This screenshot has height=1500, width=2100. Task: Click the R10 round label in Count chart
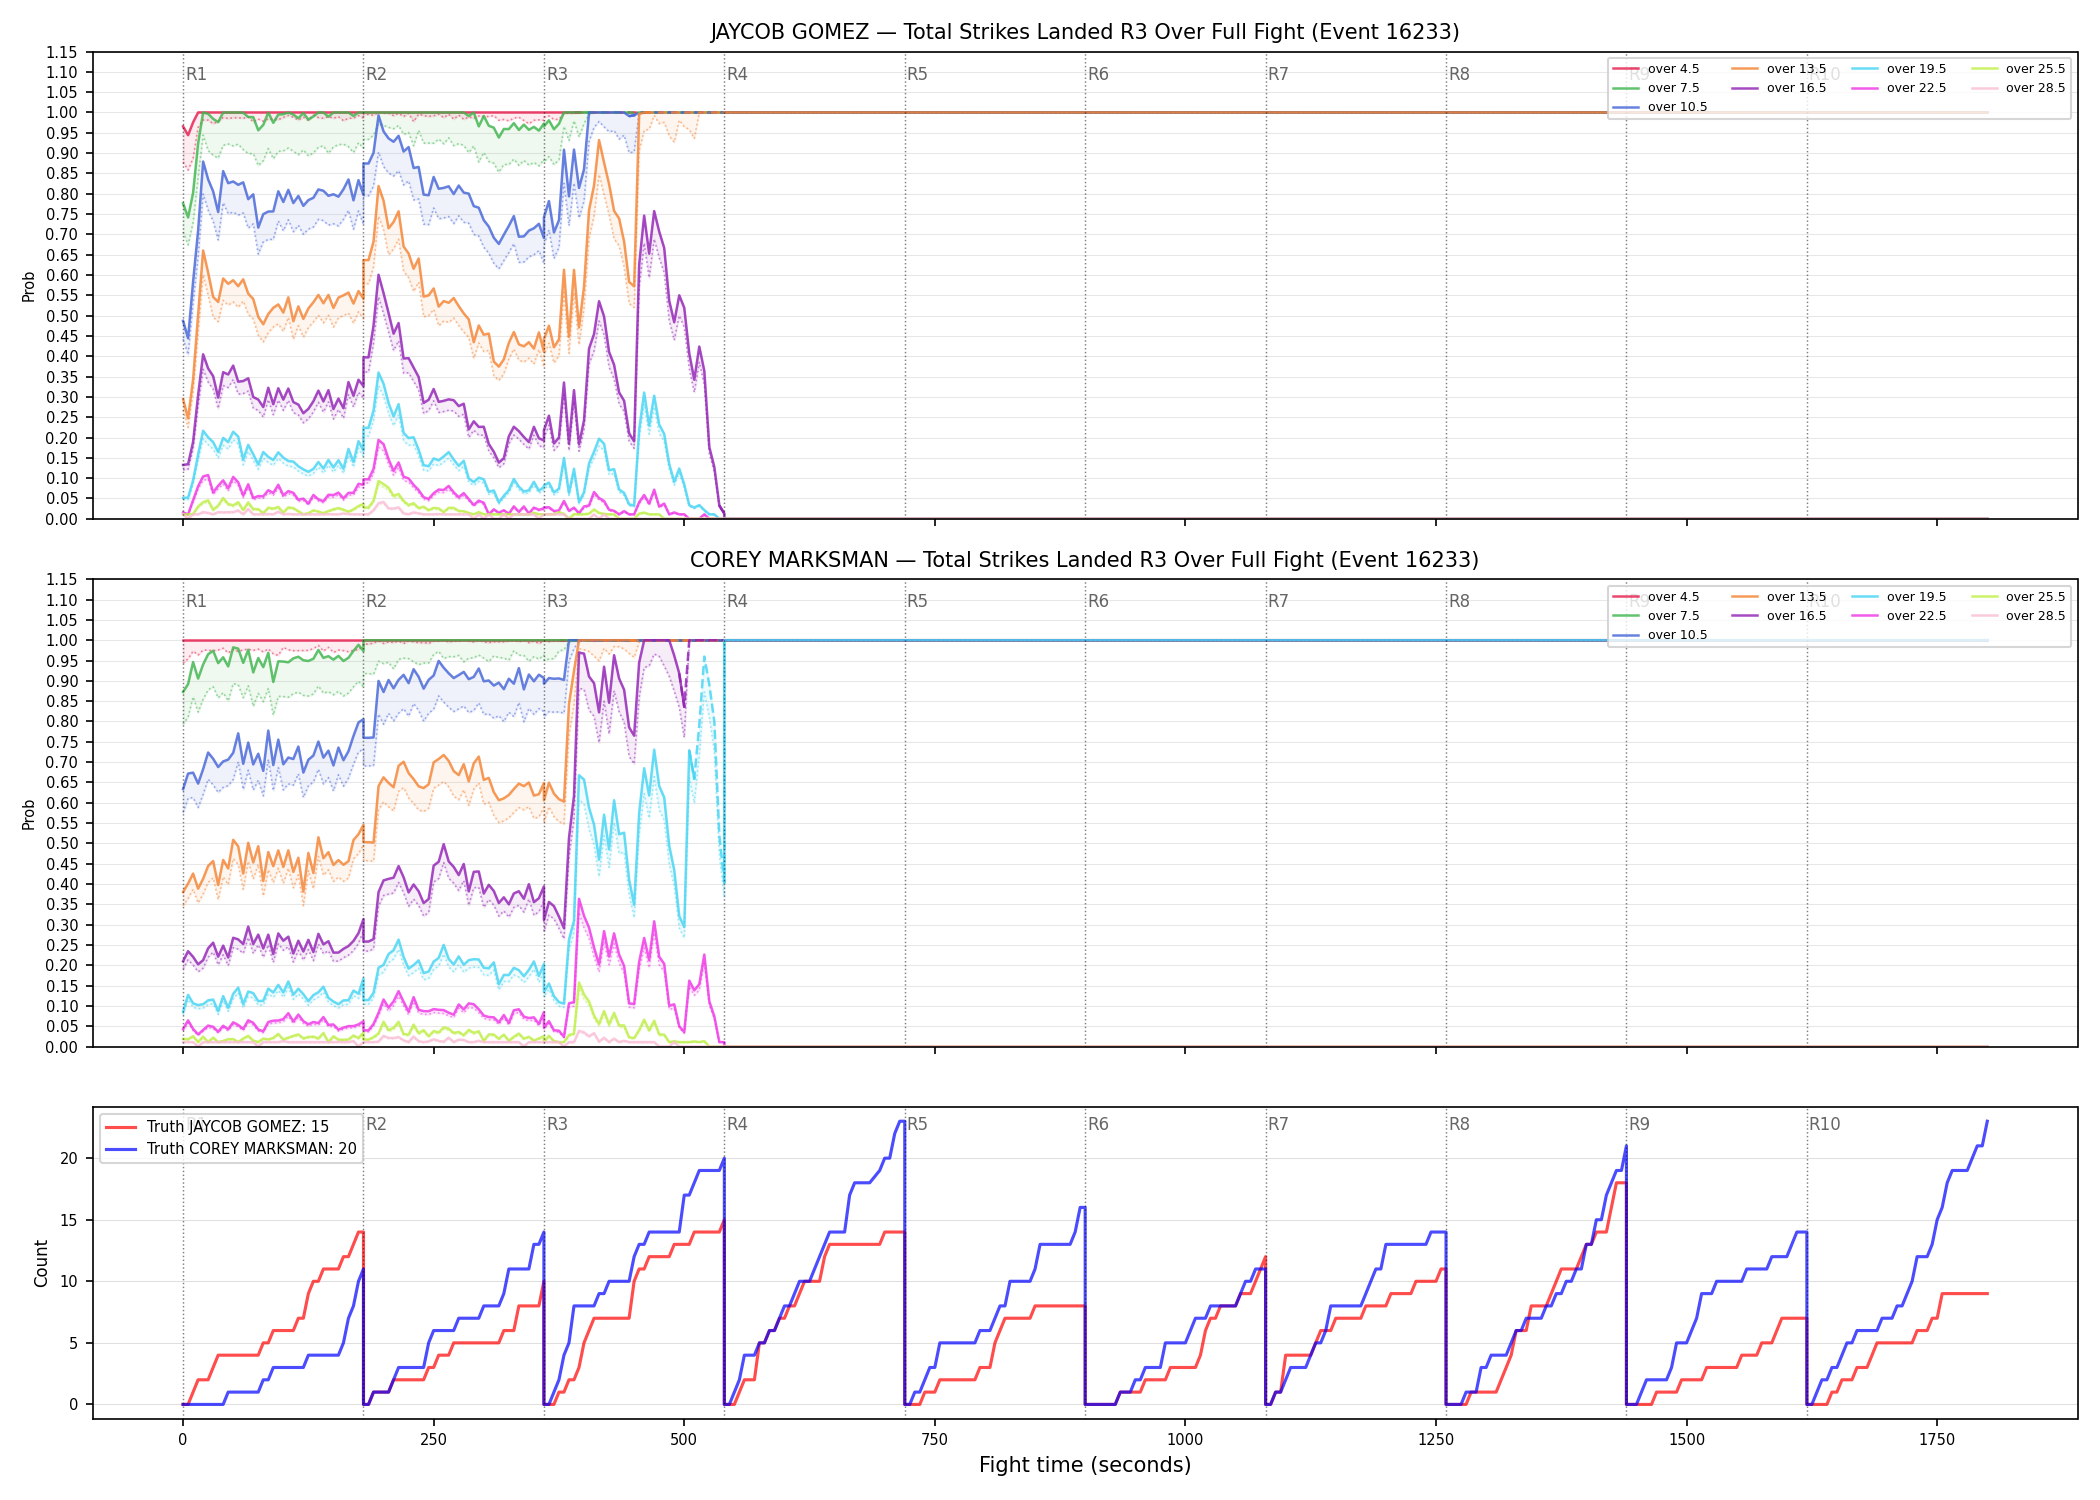[x=1824, y=1124]
